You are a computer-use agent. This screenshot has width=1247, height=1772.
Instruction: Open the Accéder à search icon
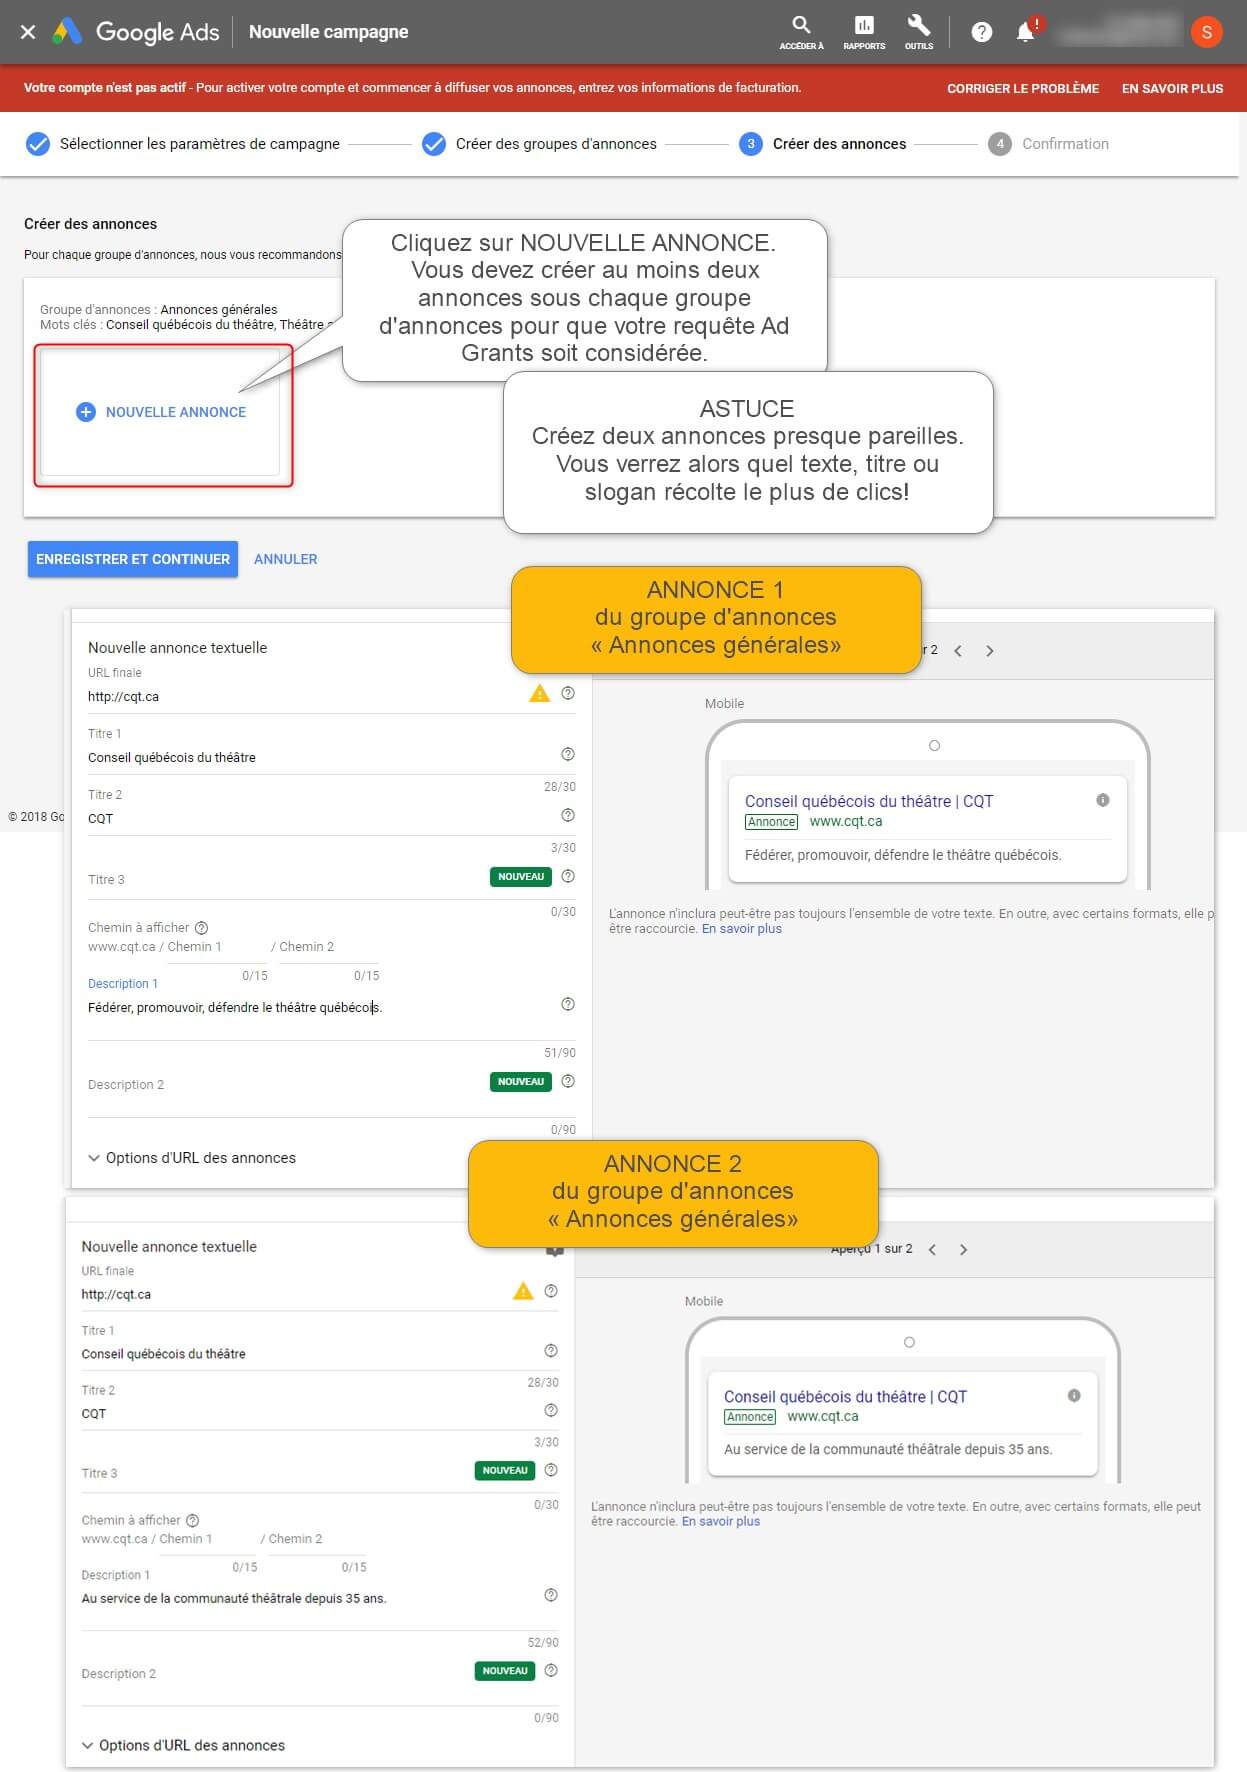click(x=801, y=32)
